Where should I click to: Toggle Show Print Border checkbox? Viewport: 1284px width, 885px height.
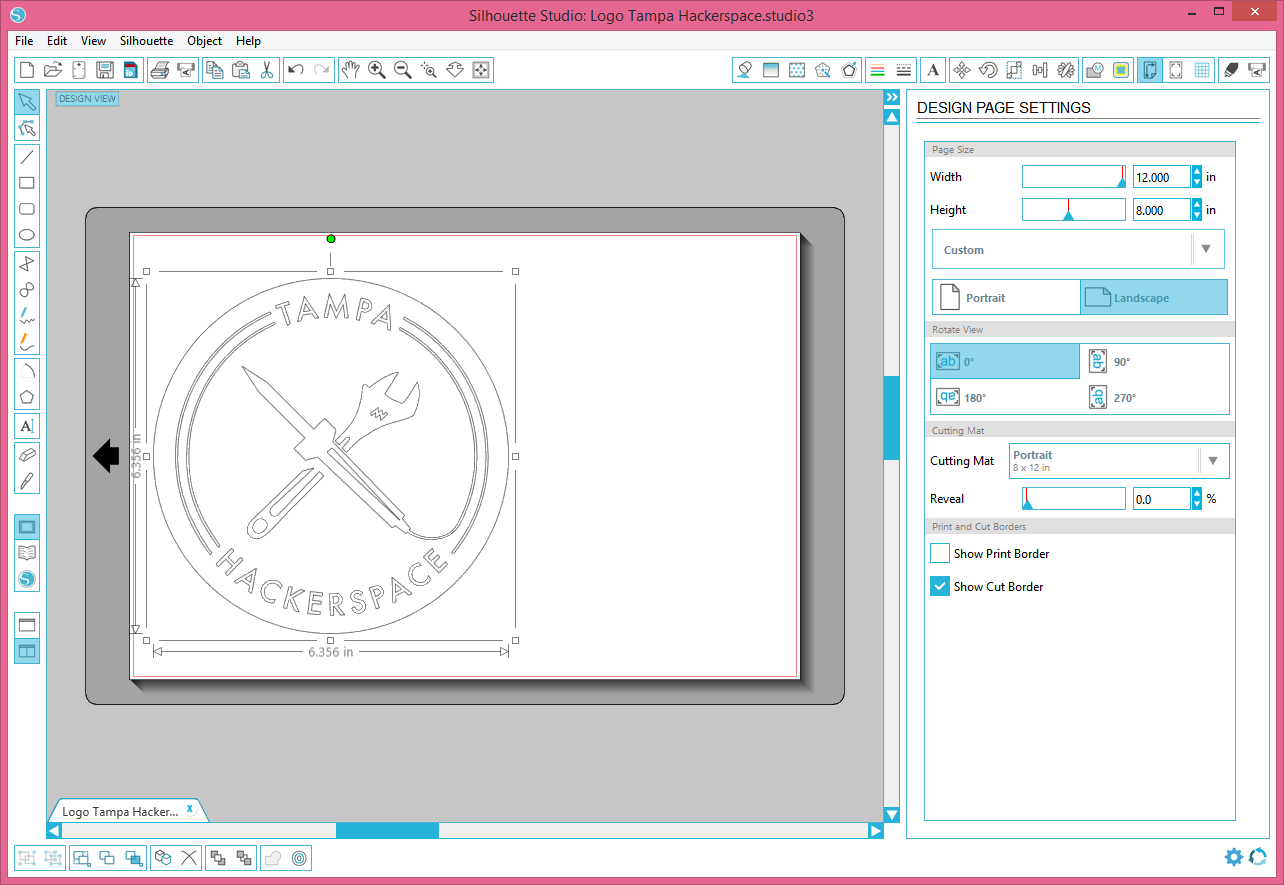(940, 553)
